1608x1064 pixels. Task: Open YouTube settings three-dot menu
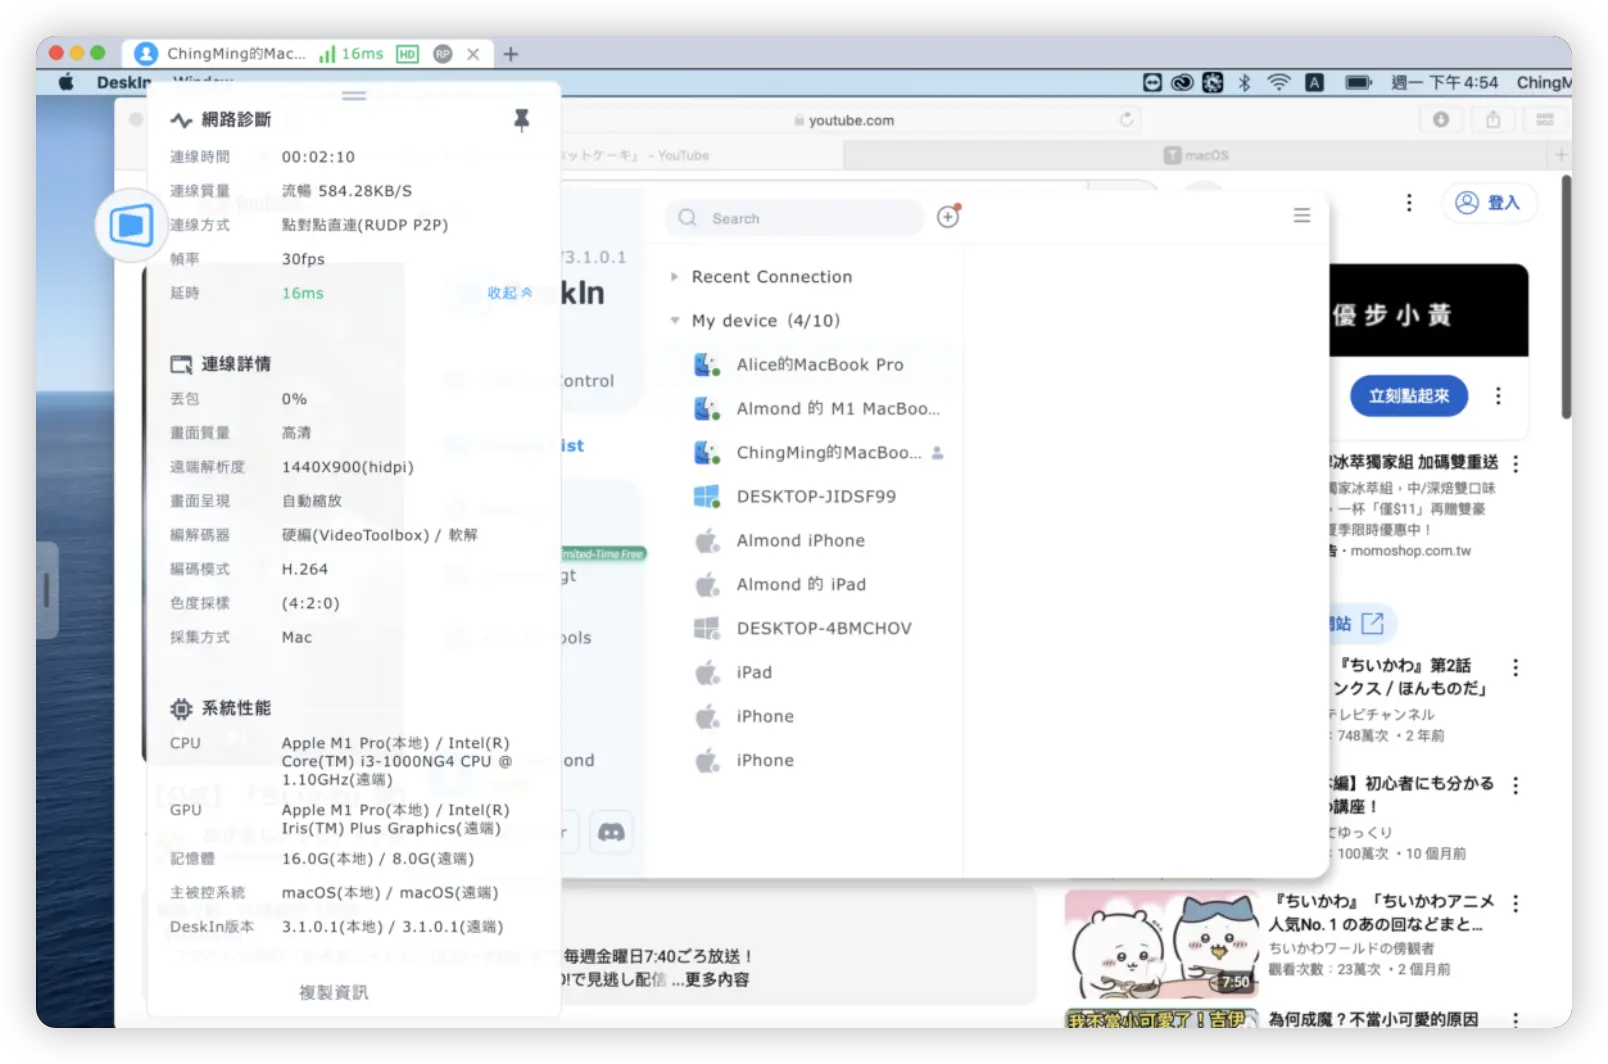pyautogui.click(x=1409, y=203)
